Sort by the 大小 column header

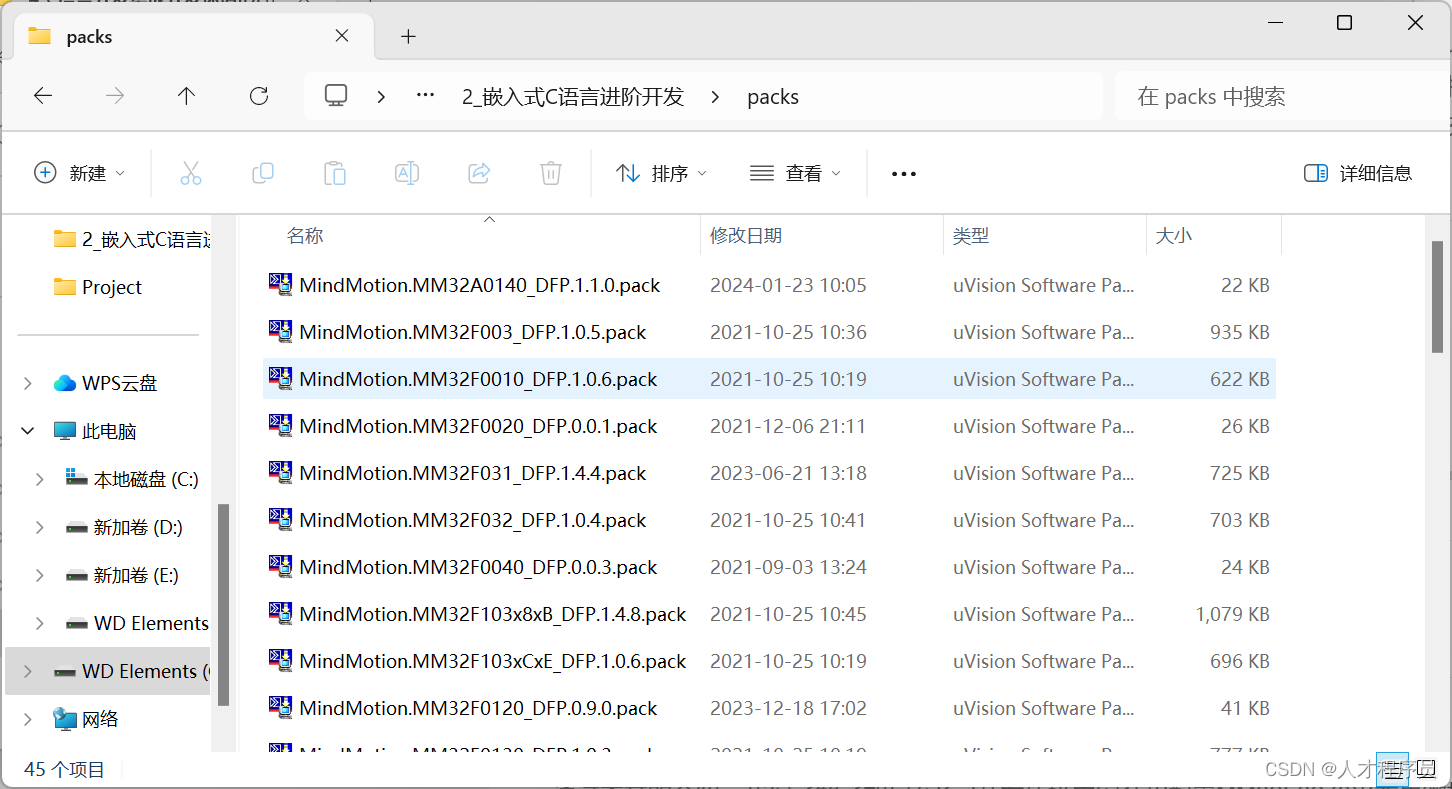(1174, 236)
